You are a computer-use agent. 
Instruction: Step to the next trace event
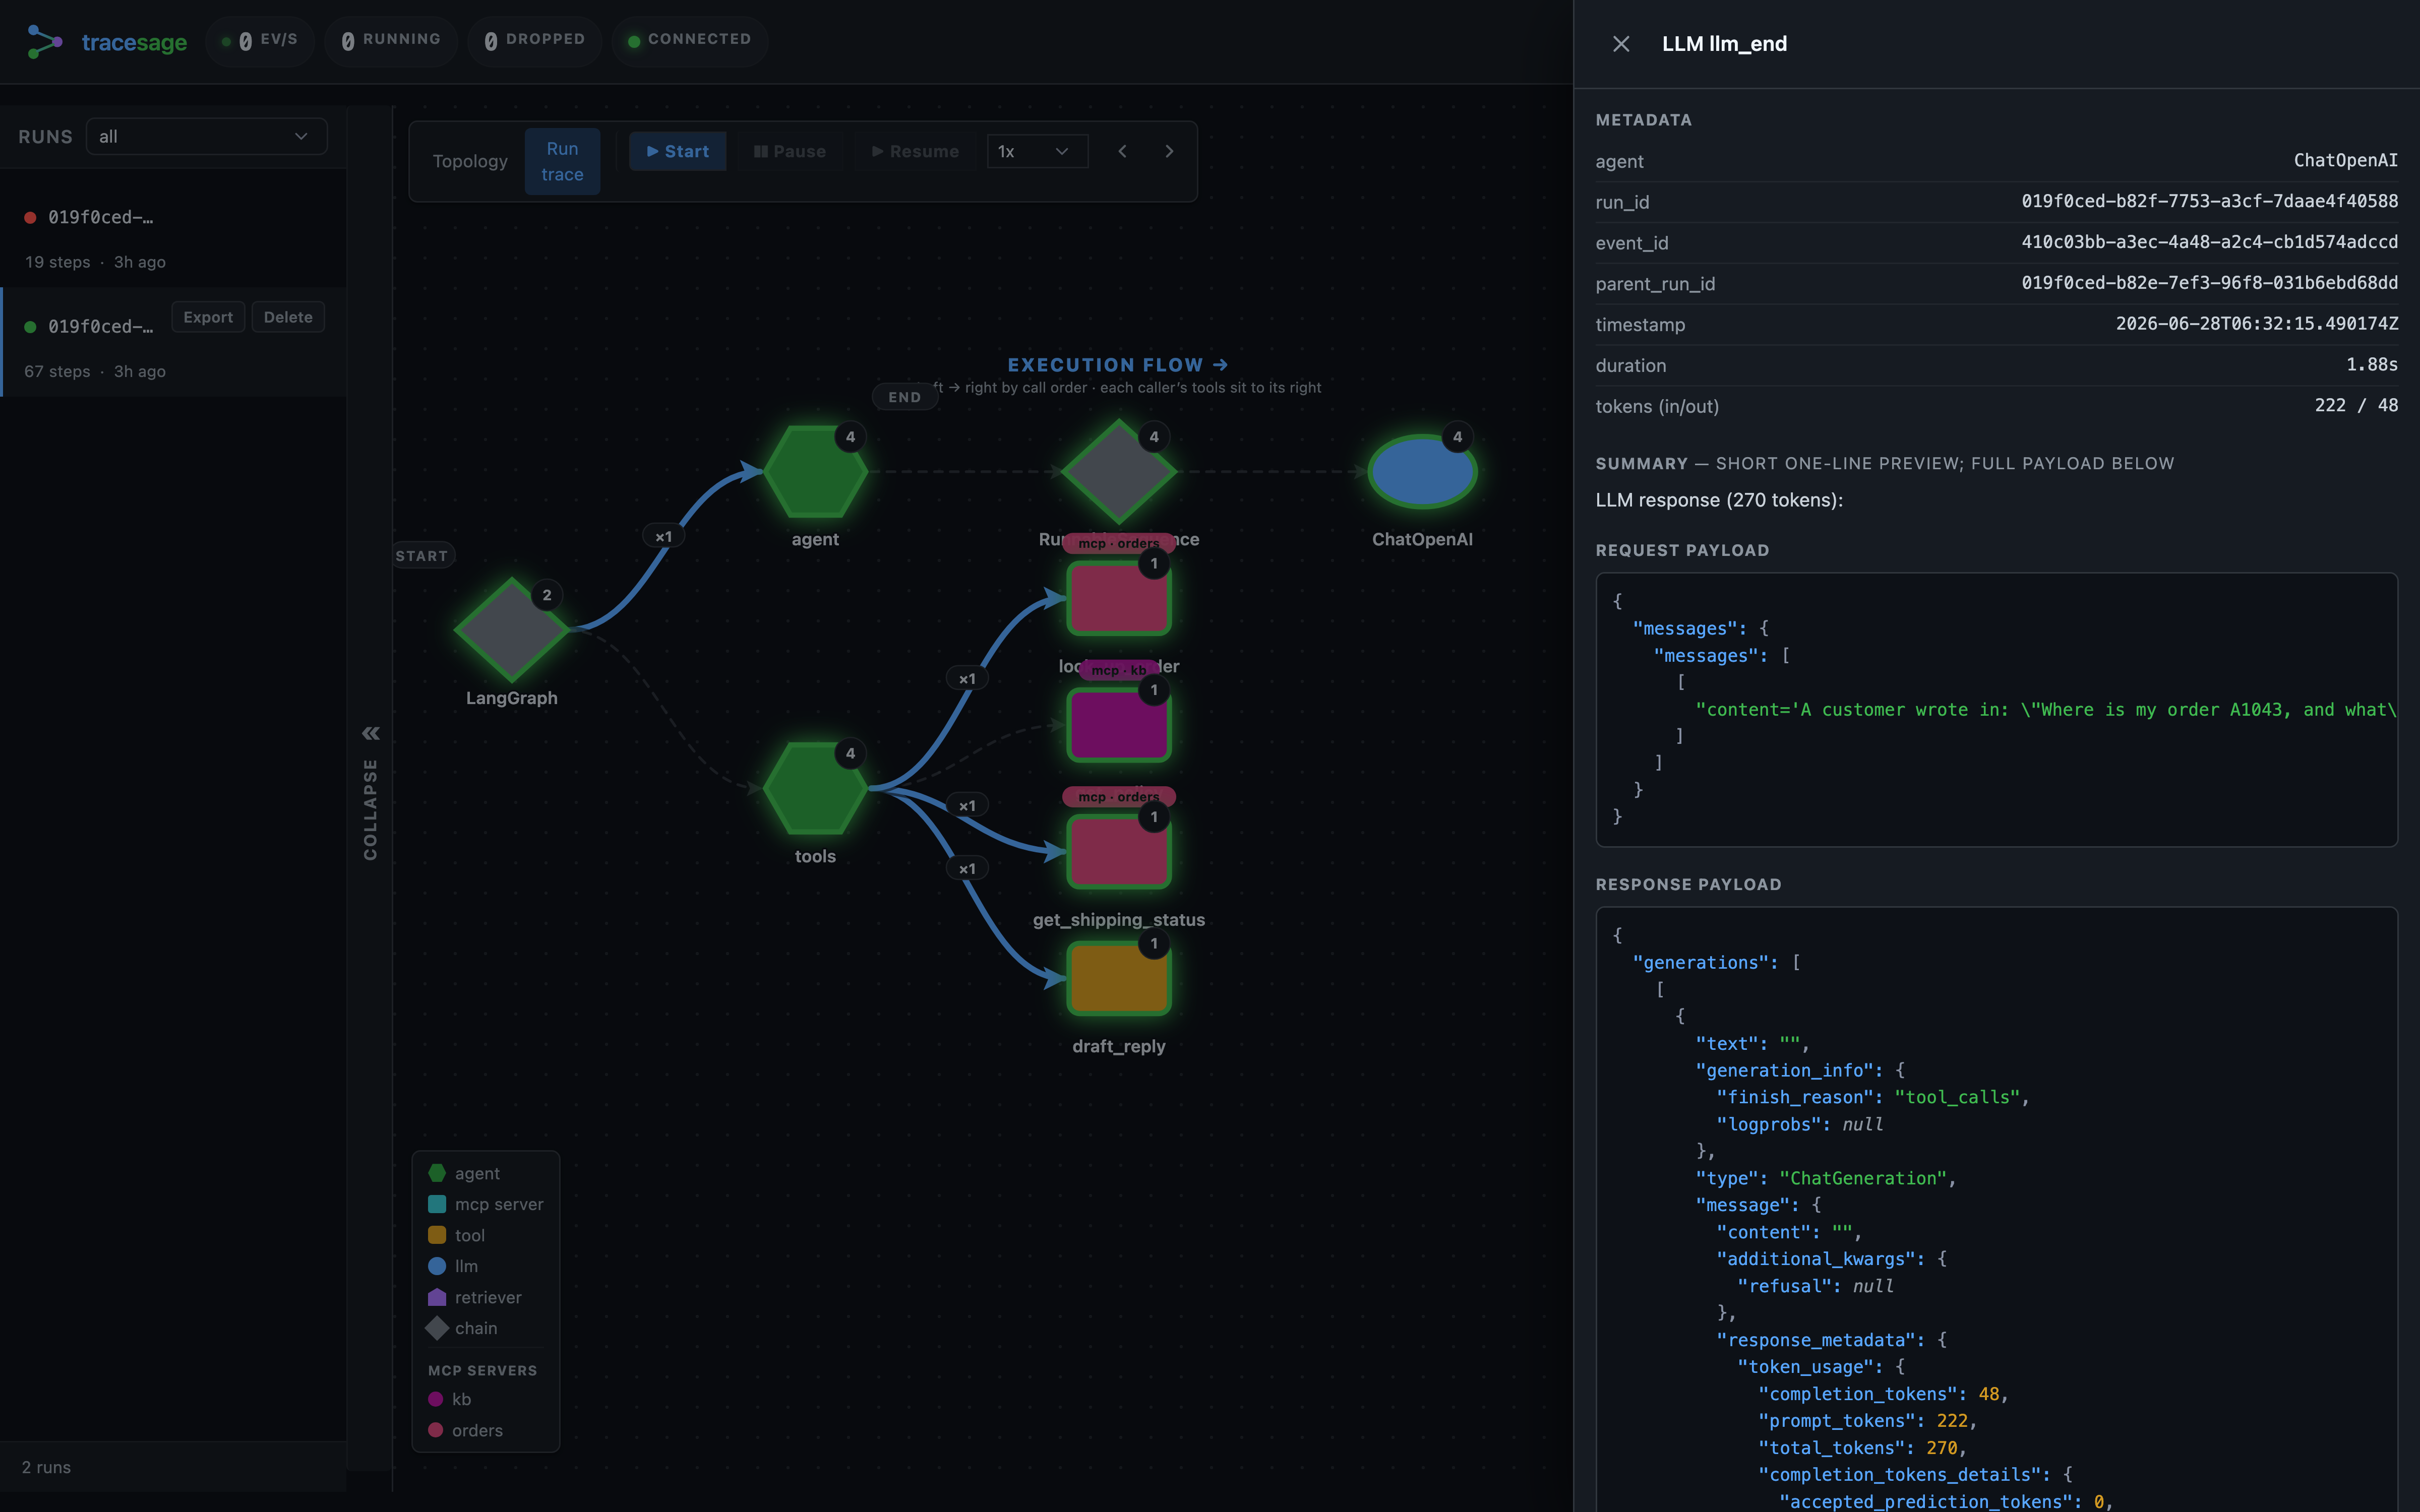coord(1169,151)
